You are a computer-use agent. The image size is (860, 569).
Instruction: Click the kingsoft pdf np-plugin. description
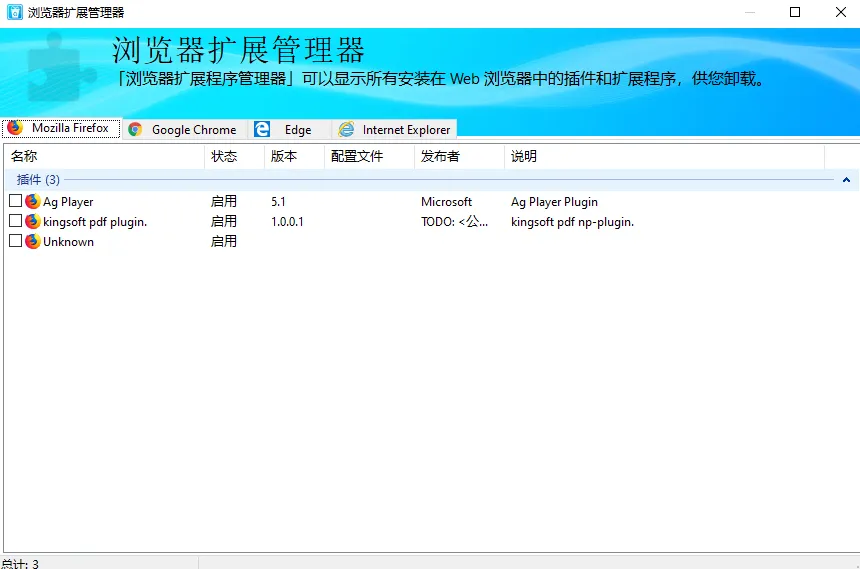(573, 222)
